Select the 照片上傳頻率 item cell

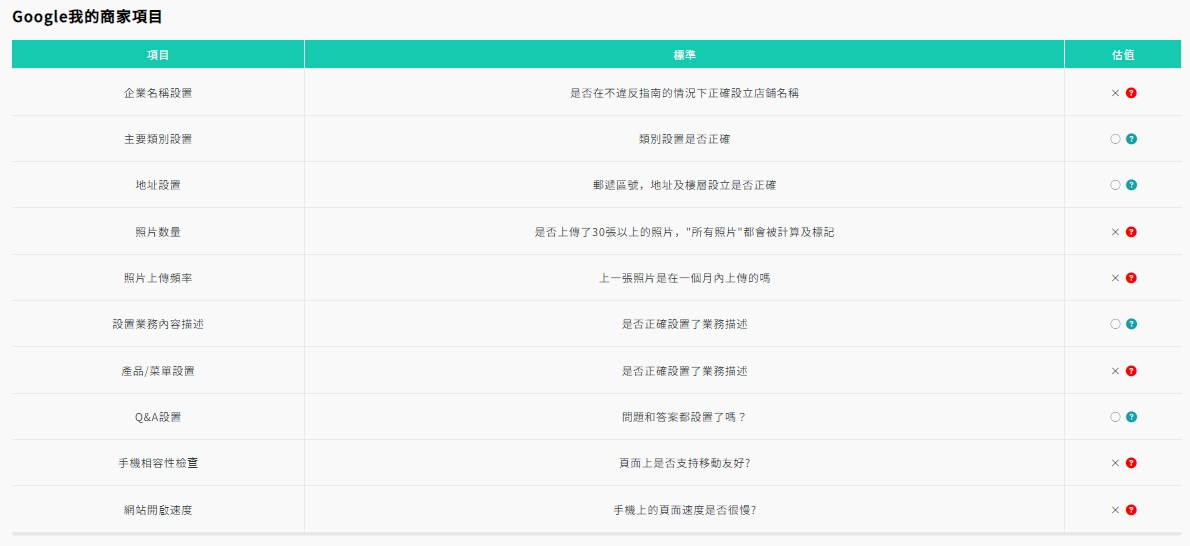click(x=158, y=278)
